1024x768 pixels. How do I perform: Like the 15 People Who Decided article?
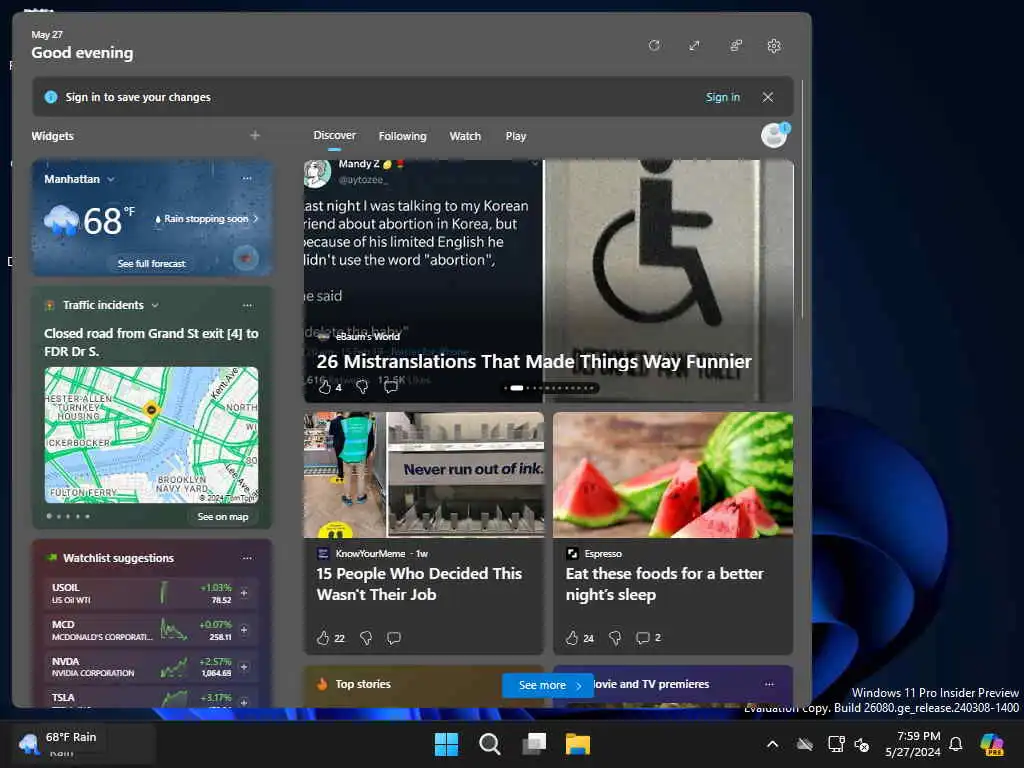pos(323,638)
